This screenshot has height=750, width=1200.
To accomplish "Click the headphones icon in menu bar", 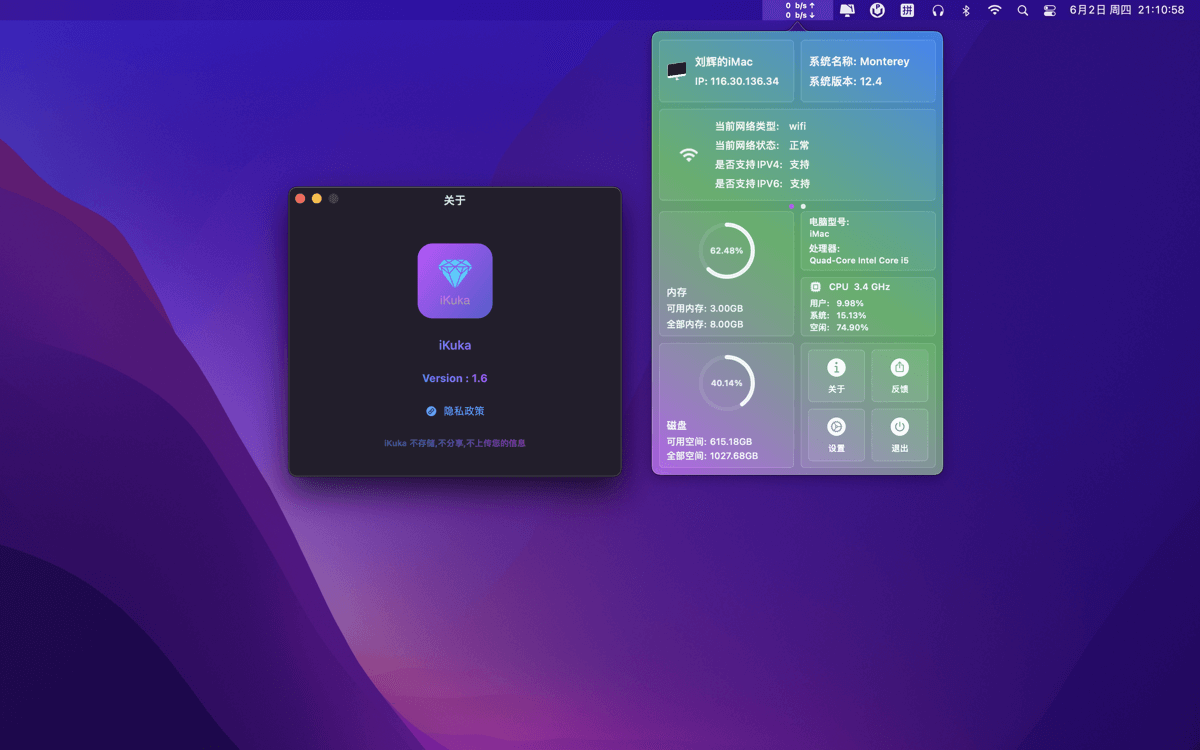I will point(938,10).
